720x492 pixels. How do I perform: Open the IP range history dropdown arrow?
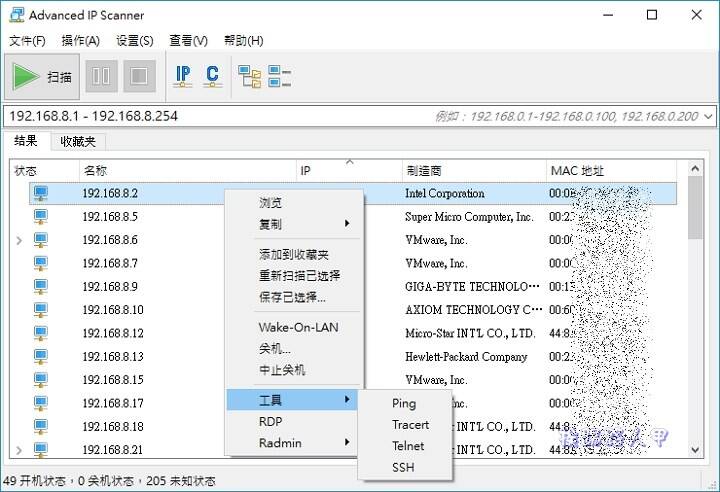tap(708, 117)
